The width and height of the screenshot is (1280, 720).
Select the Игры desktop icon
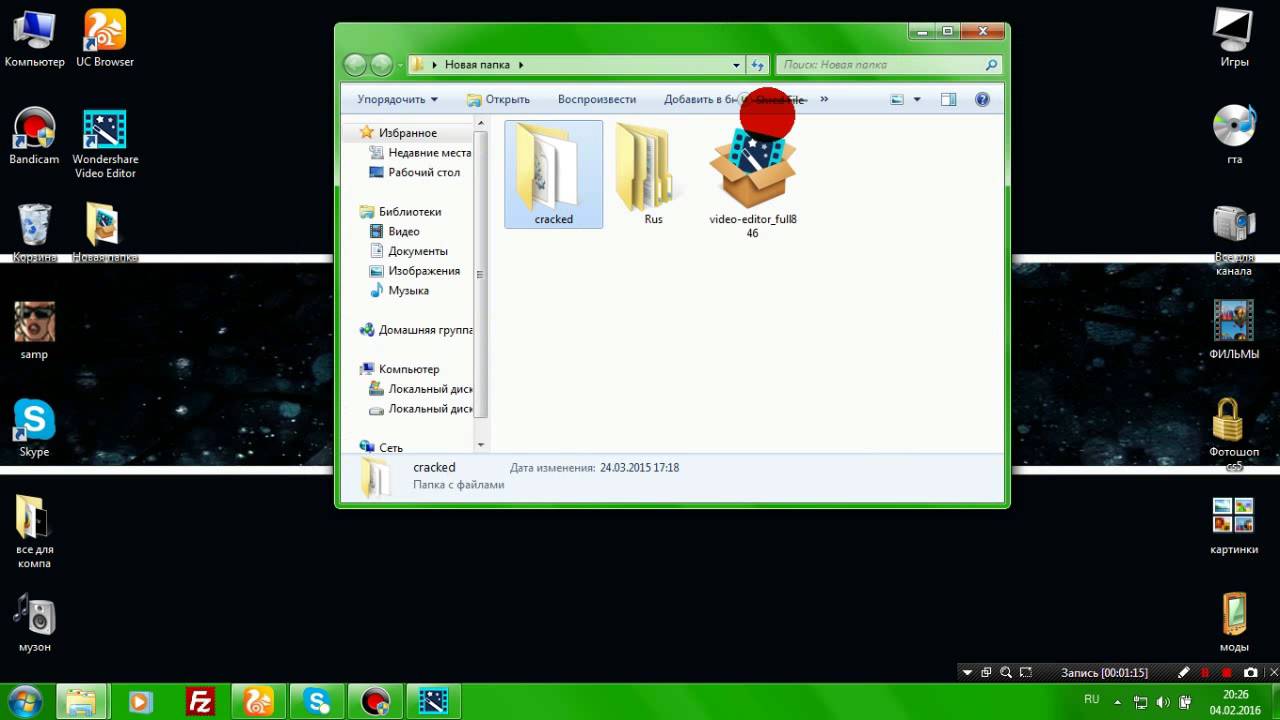(1234, 38)
